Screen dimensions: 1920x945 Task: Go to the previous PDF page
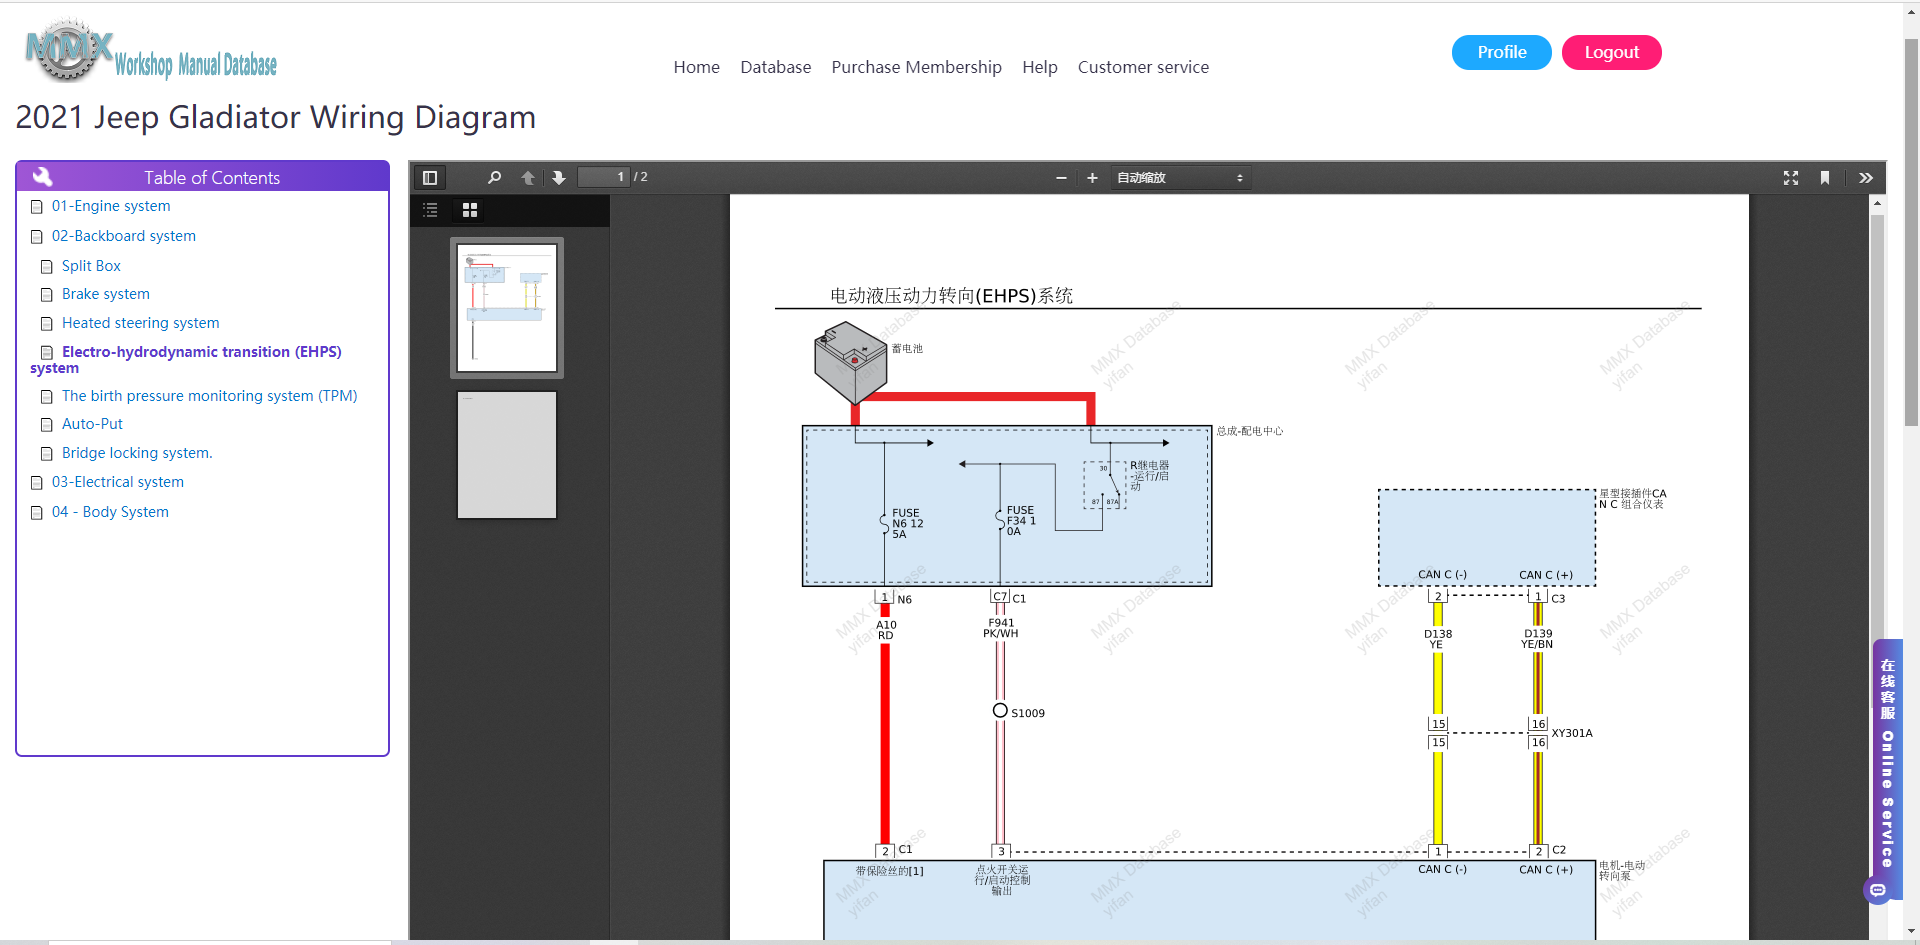click(x=528, y=178)
